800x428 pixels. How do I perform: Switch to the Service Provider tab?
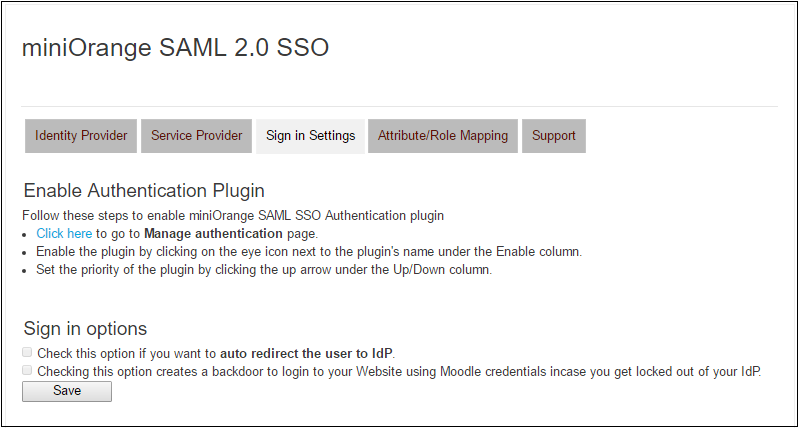196,136
